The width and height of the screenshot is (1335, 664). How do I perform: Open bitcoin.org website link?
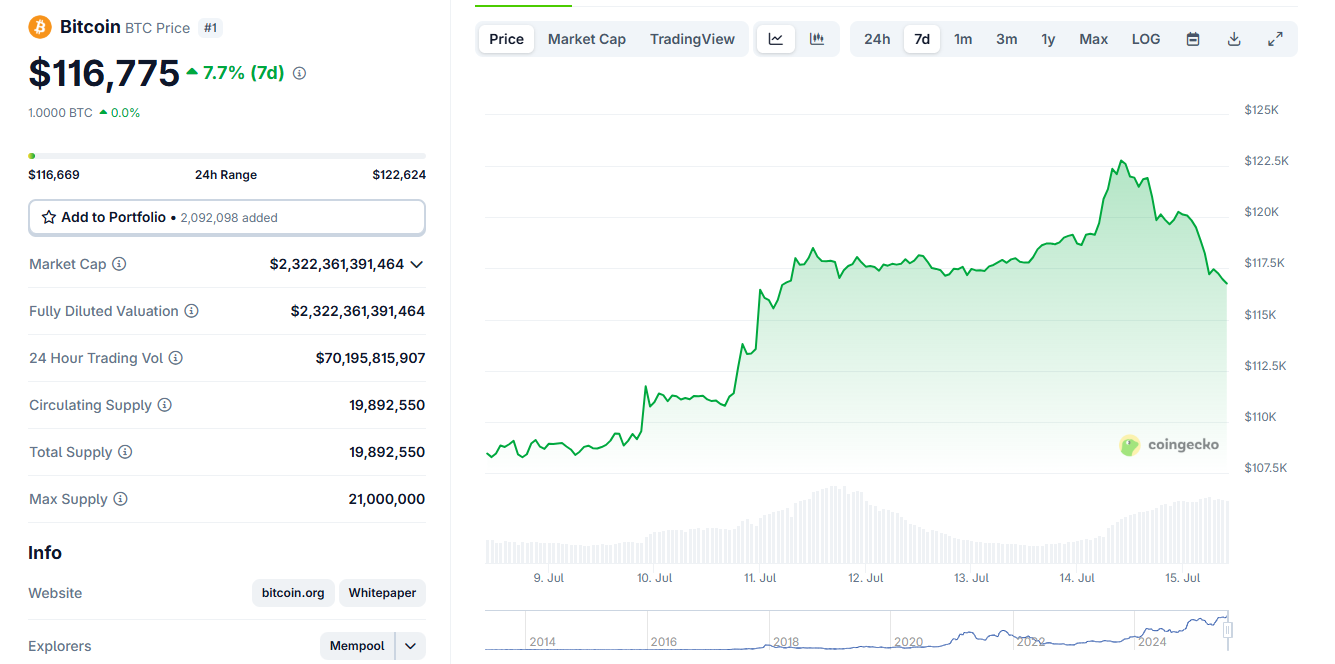click(x=293, y=593)
